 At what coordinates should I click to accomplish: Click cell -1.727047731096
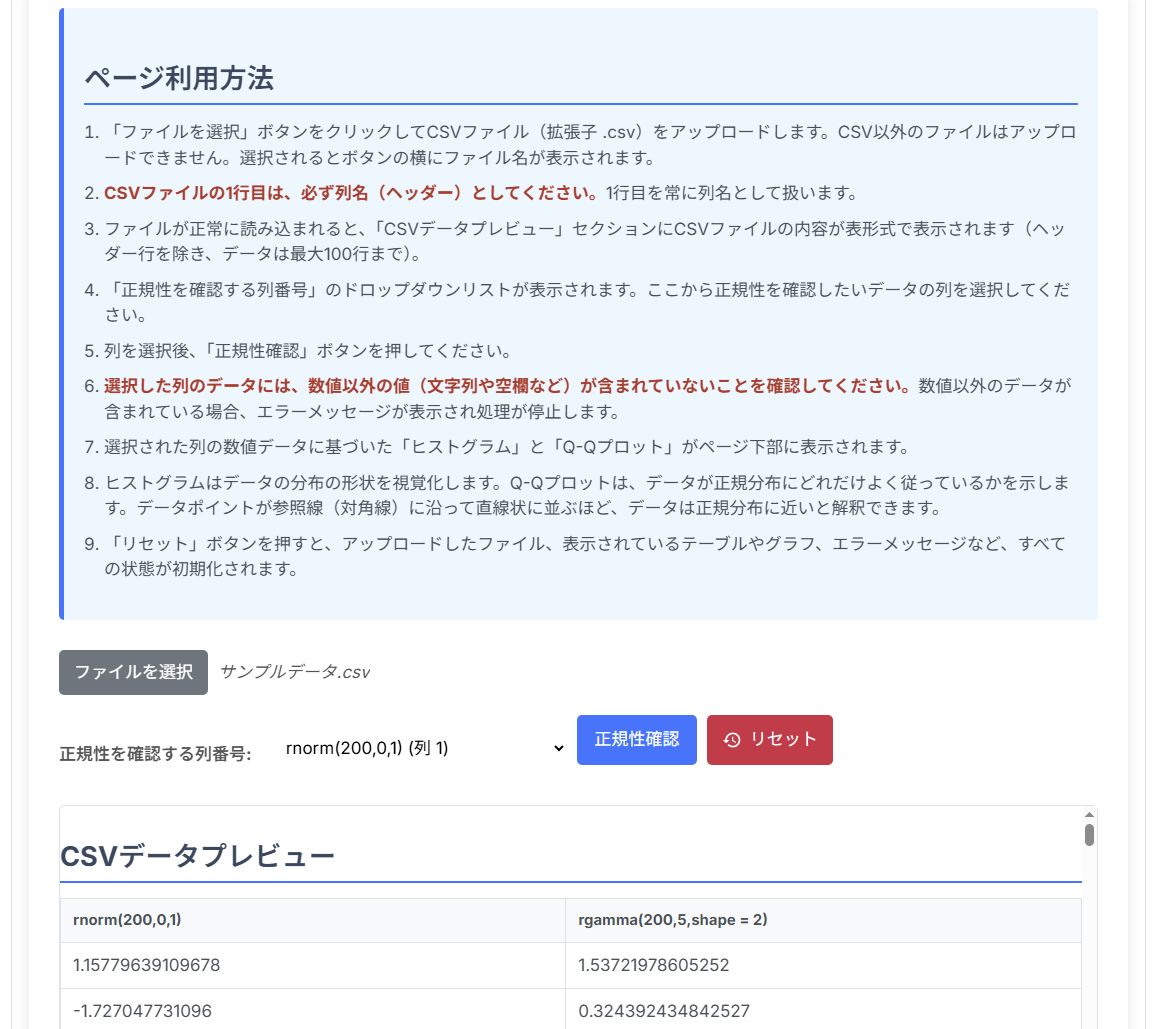click(313, 1009)
